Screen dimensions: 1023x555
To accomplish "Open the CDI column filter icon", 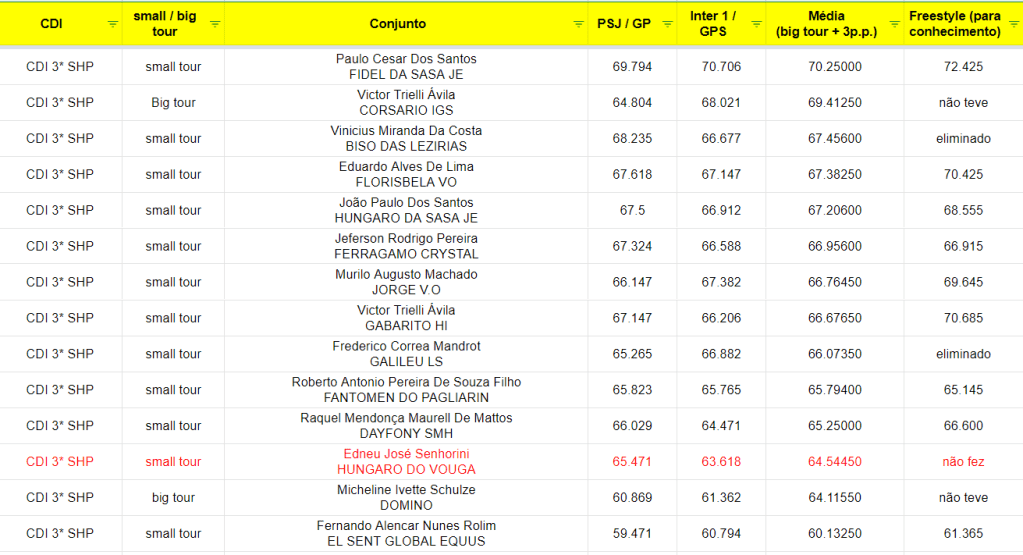I will [x=110, y=24].
